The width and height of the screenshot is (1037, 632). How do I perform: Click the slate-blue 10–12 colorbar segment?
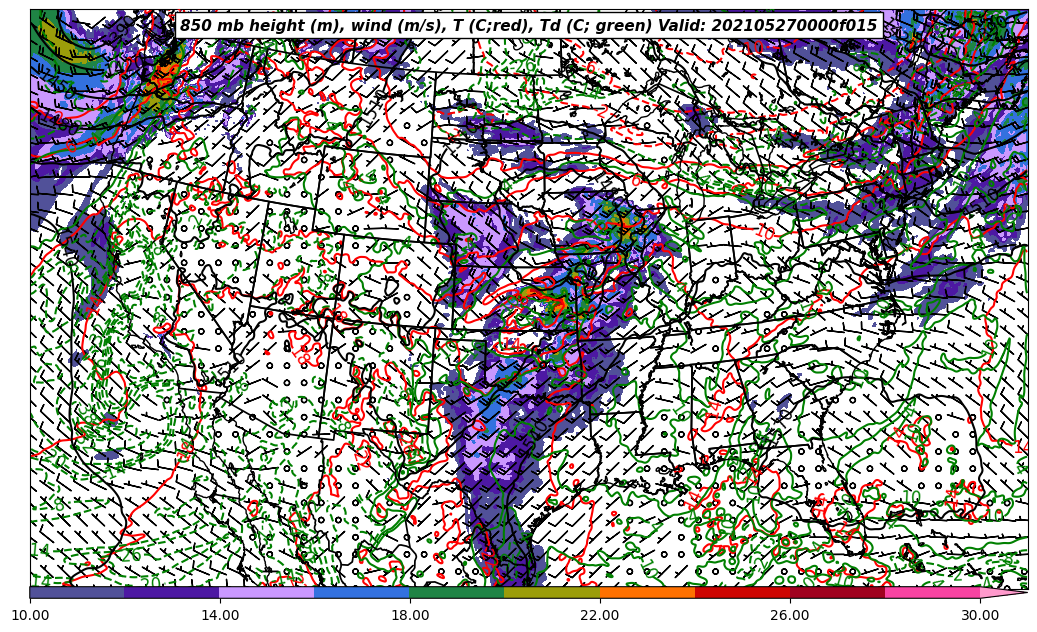pos(77,592)
